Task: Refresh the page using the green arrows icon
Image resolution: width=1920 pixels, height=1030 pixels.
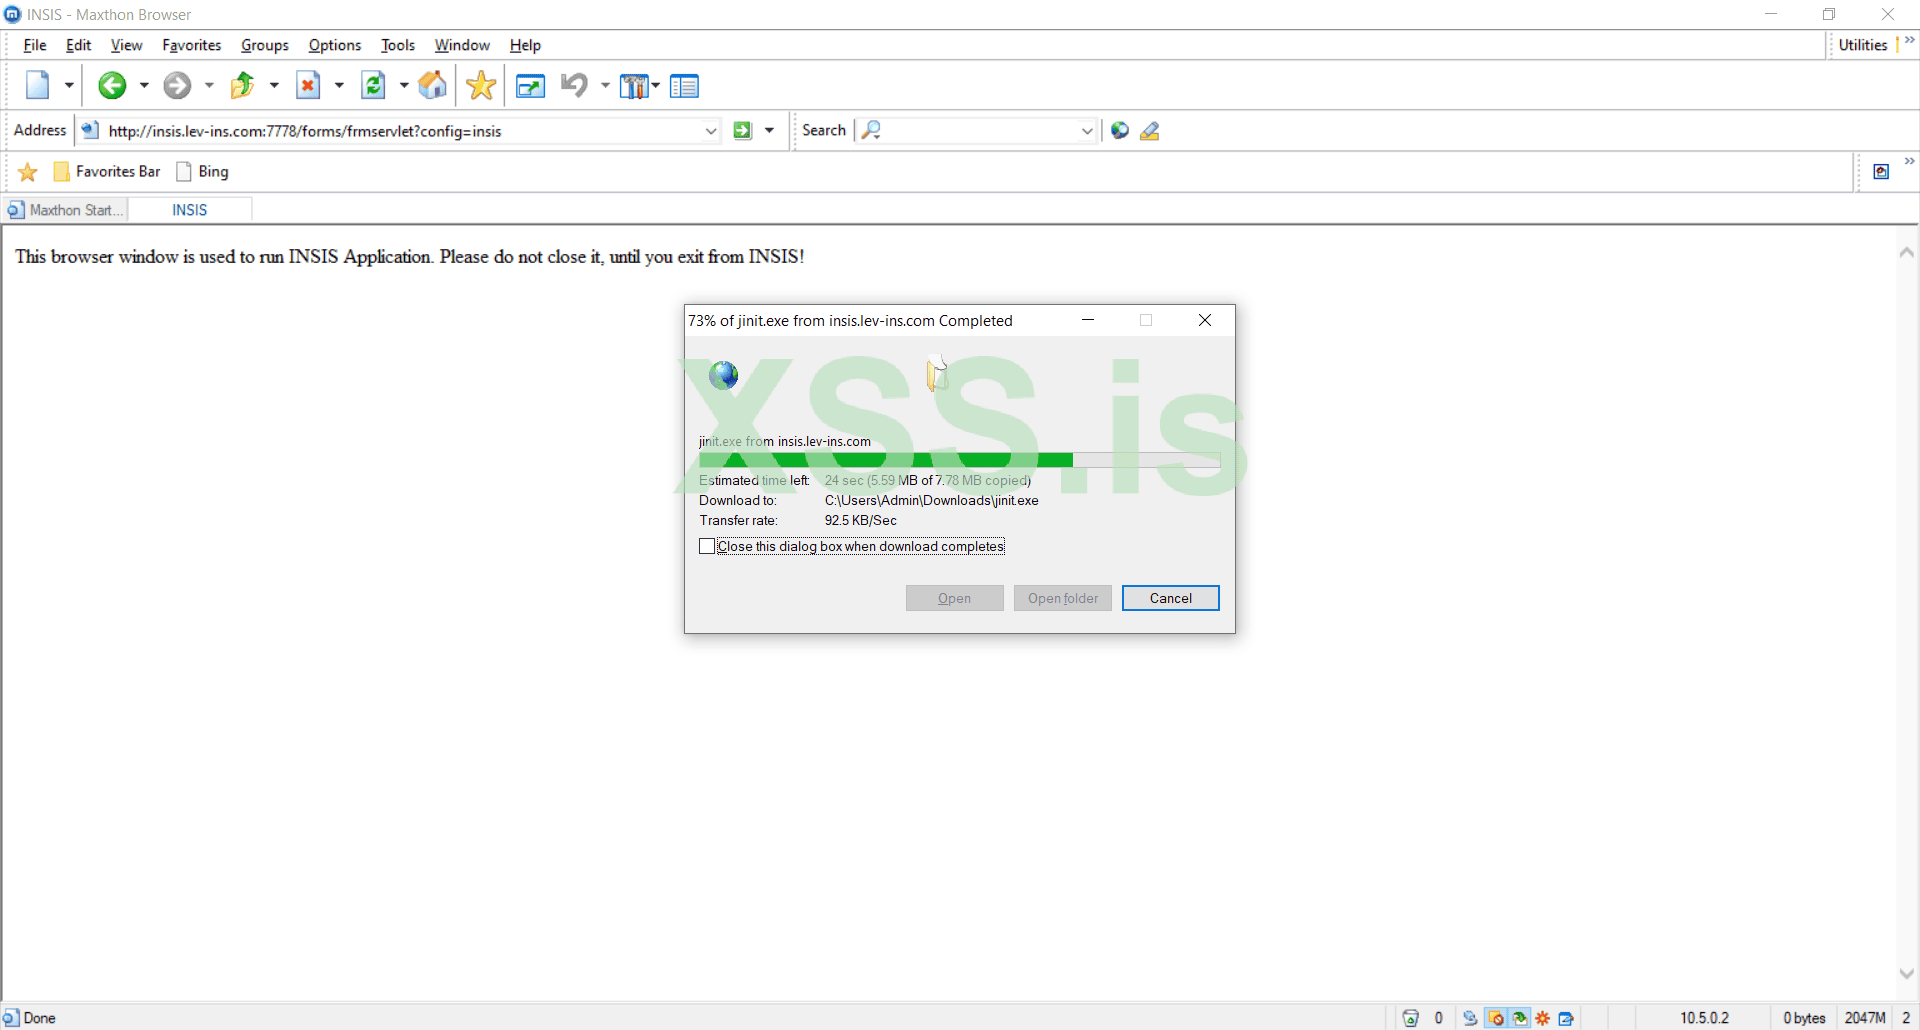Action: (x=373, y=86)
